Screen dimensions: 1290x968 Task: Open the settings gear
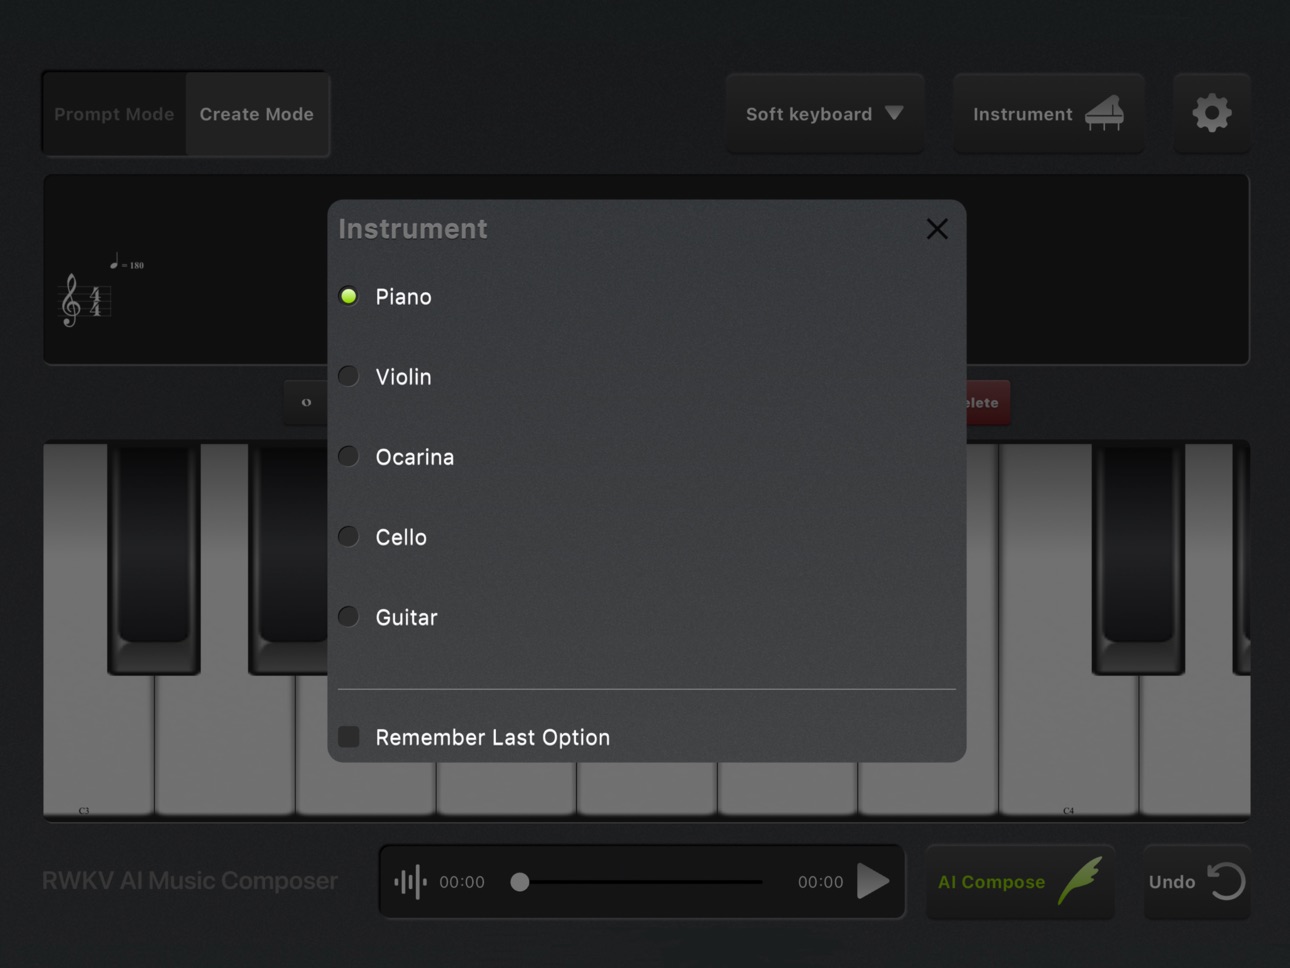click(1212, 113)
